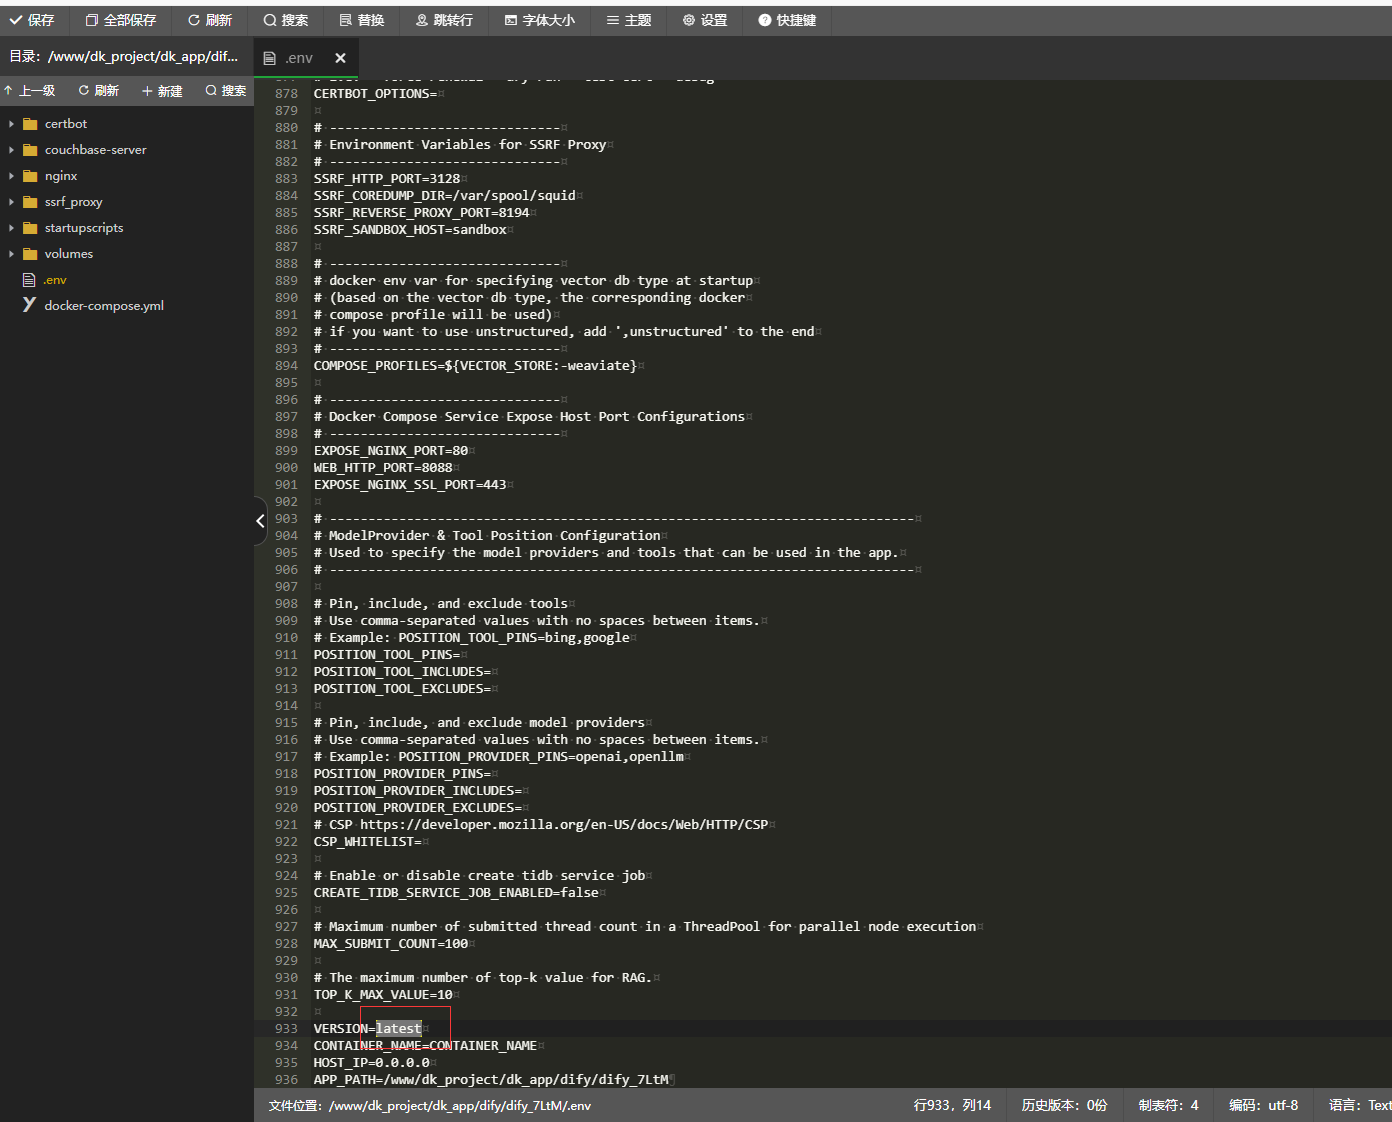
Task: Click the Refresh (刷新) button in top toolbar
Action: tap(210, 20)
